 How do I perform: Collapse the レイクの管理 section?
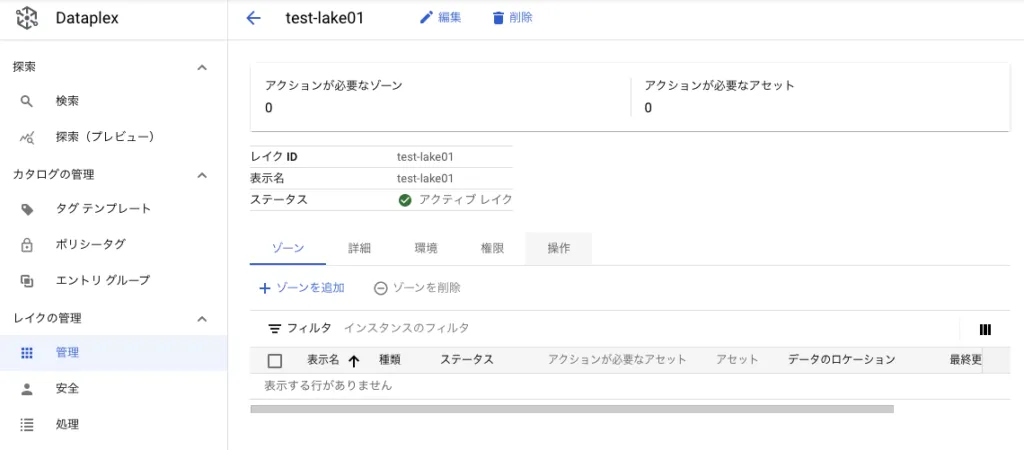202,319
